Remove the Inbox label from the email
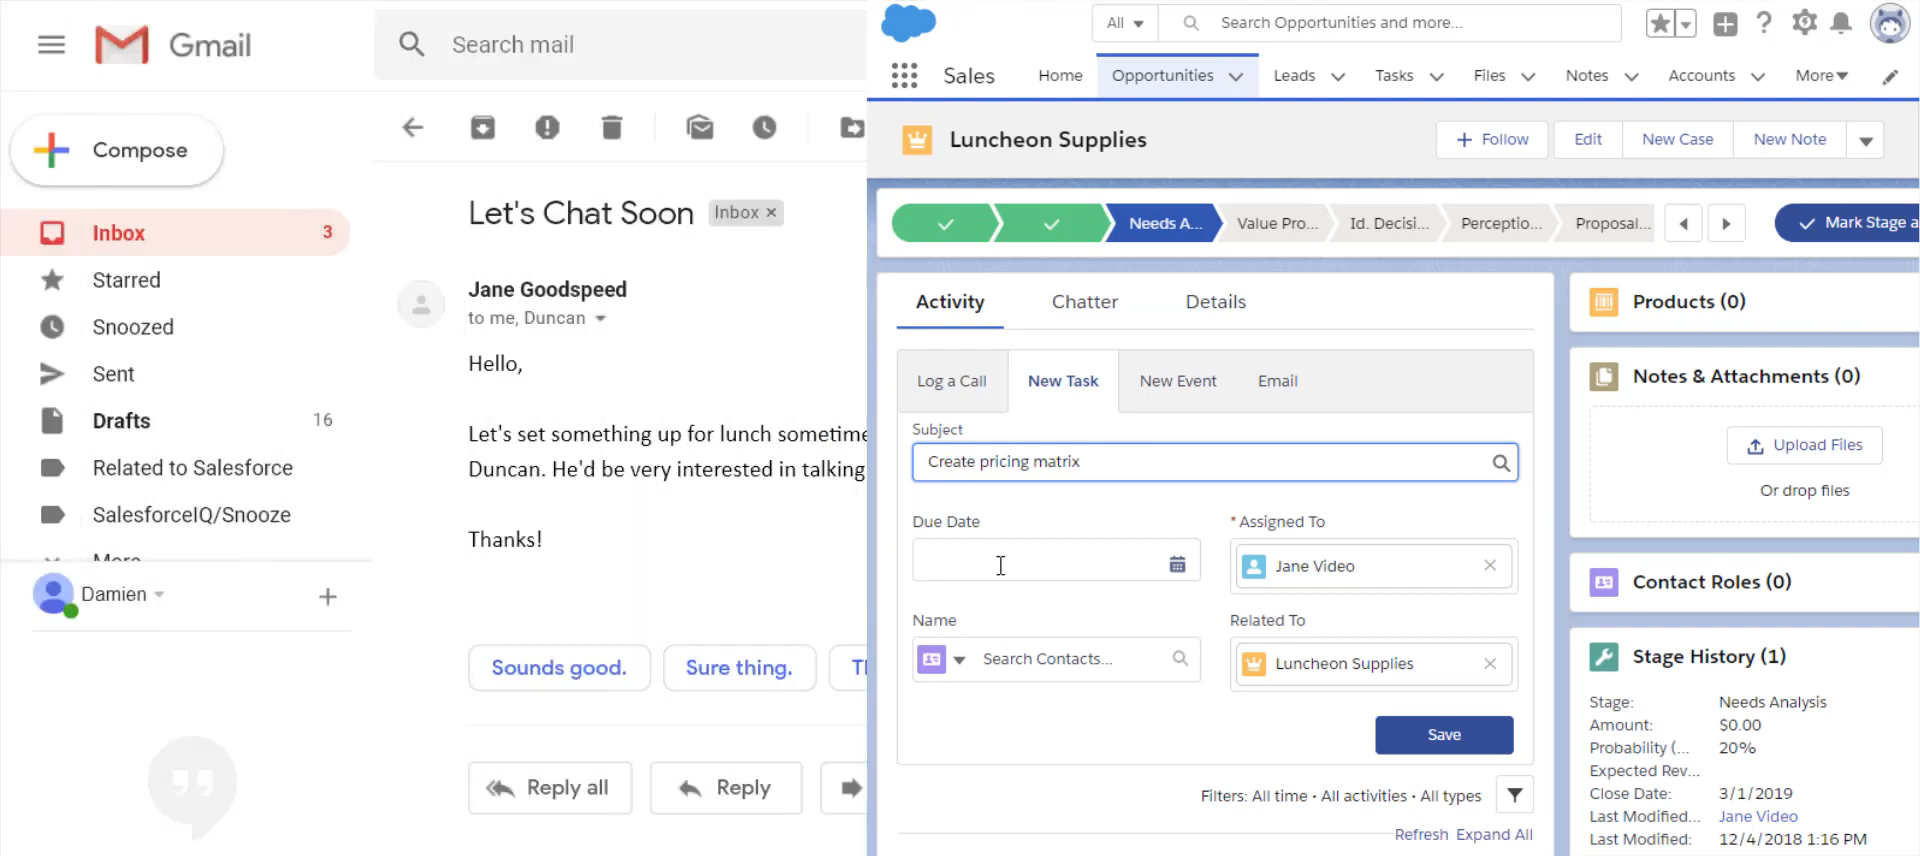 [x=771, y=213]
